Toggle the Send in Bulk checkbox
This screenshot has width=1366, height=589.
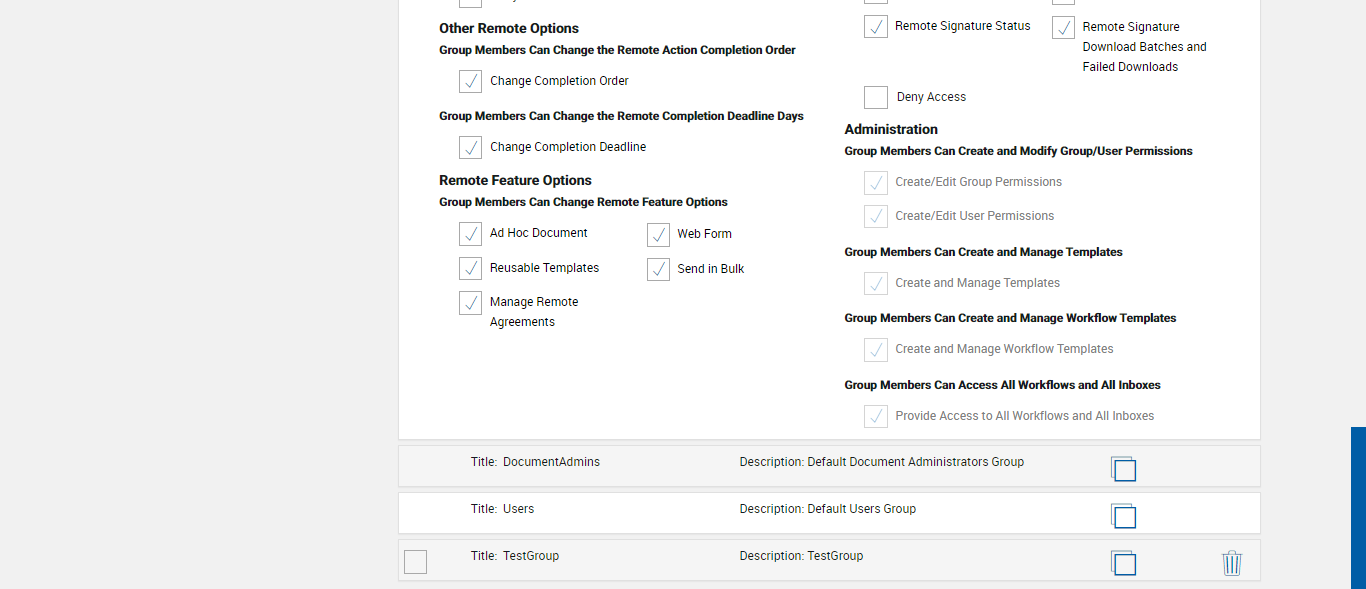click(658, 269)
